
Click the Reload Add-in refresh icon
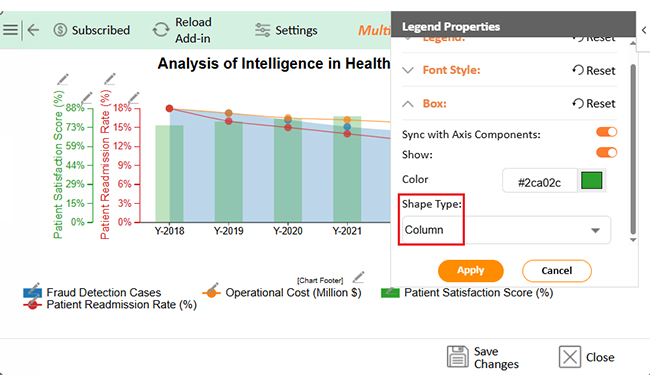coord(161,30)
